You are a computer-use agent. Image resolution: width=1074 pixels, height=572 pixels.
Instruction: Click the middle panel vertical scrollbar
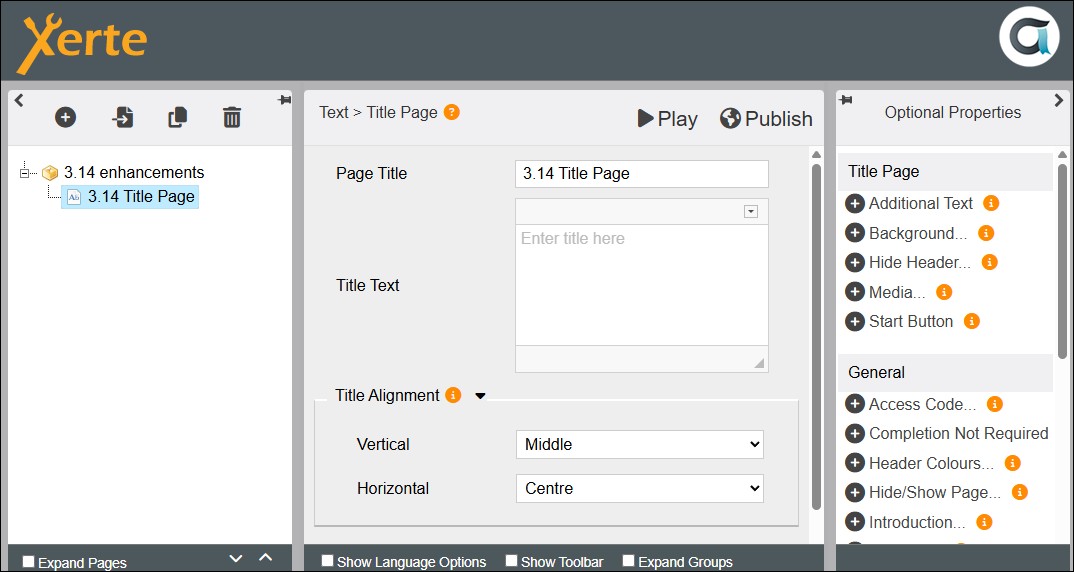(816, 336)
